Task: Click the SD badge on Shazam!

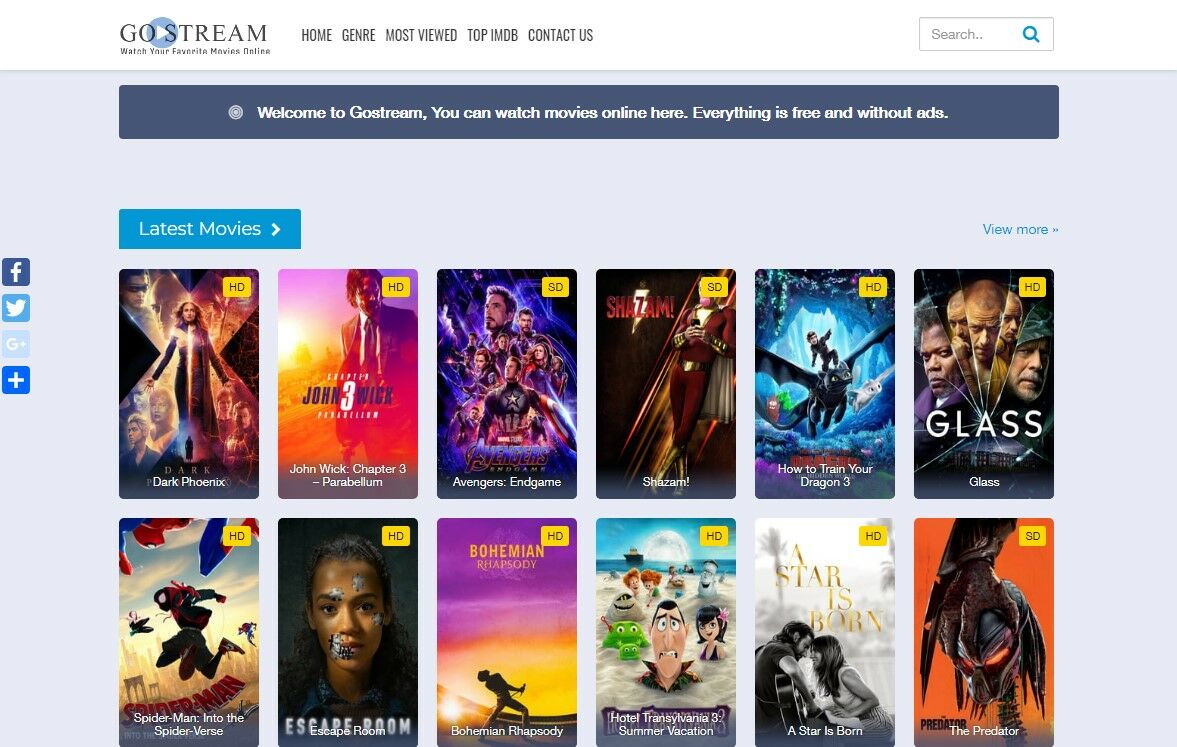Action: click(714, 287)
